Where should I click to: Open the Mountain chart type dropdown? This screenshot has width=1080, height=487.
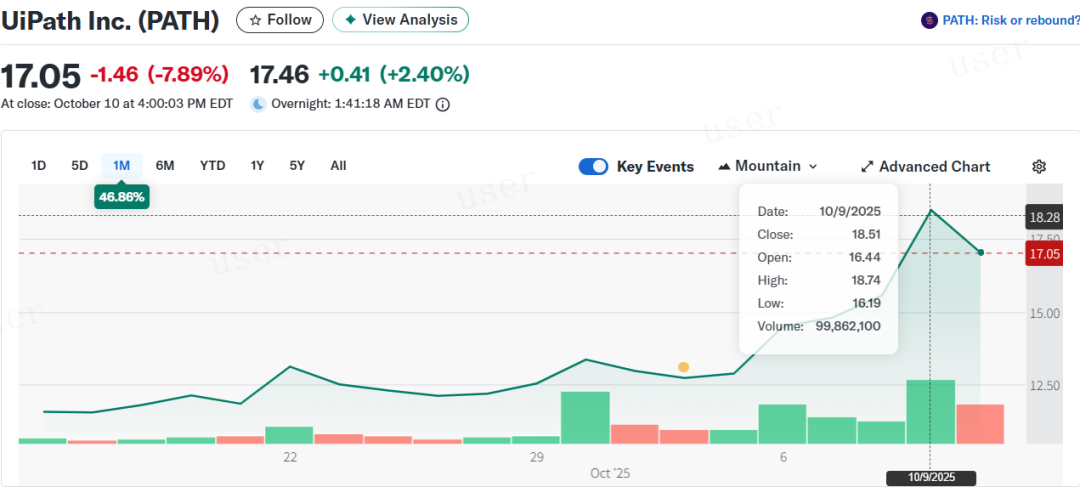pos(768,166)
